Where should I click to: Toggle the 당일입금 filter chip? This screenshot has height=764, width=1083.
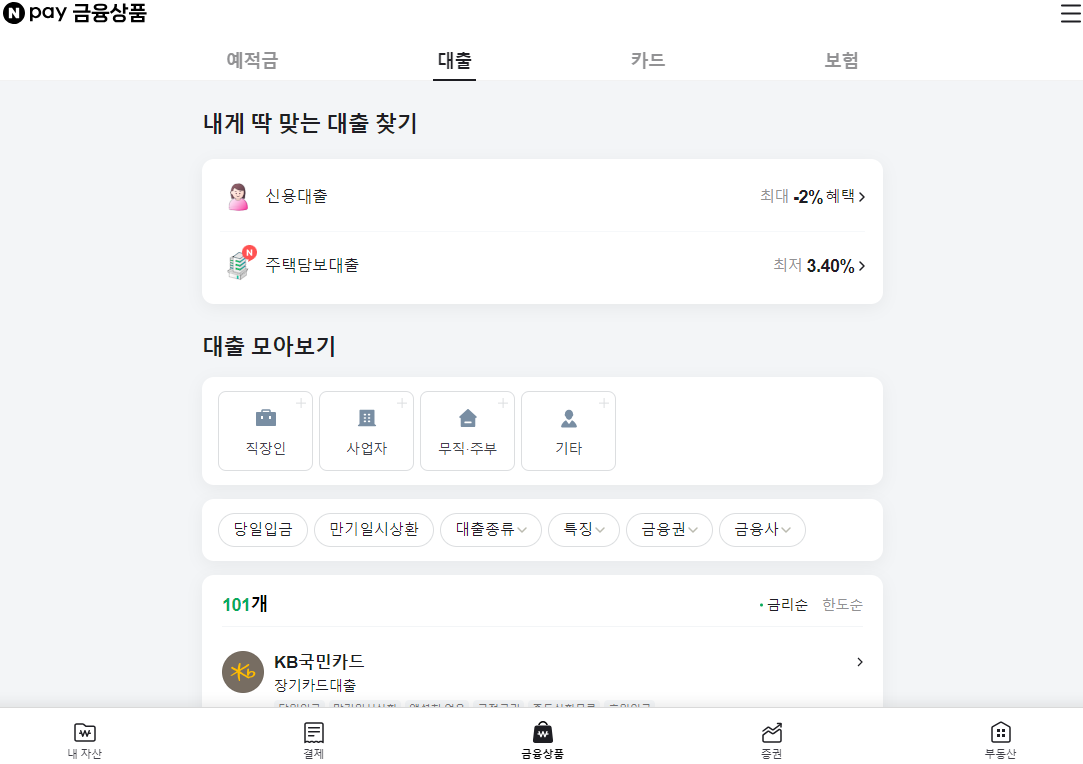coord(262,530)
